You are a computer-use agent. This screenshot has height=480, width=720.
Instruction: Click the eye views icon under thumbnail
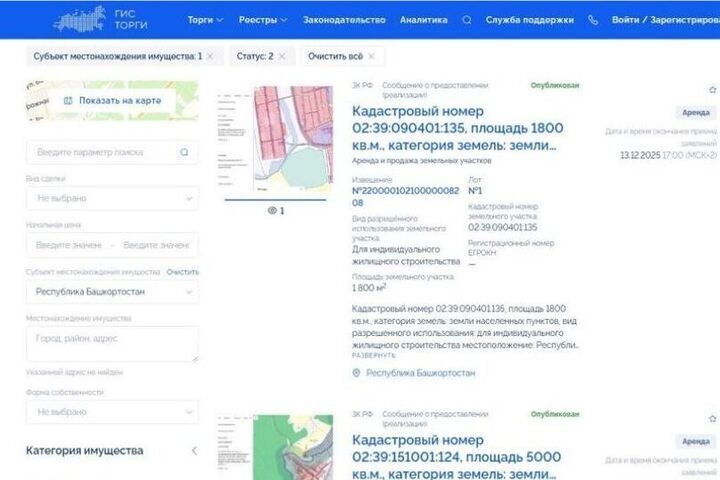point(271,211)
